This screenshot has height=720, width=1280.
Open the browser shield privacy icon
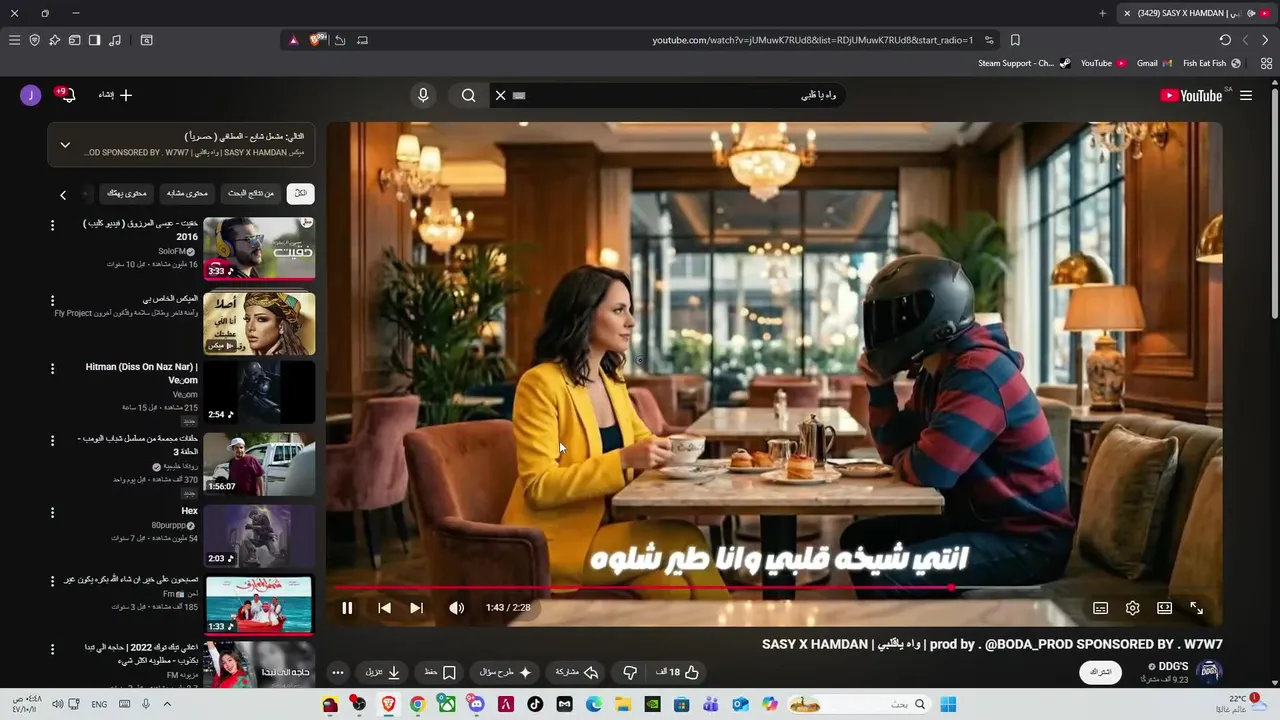[34, 40]
